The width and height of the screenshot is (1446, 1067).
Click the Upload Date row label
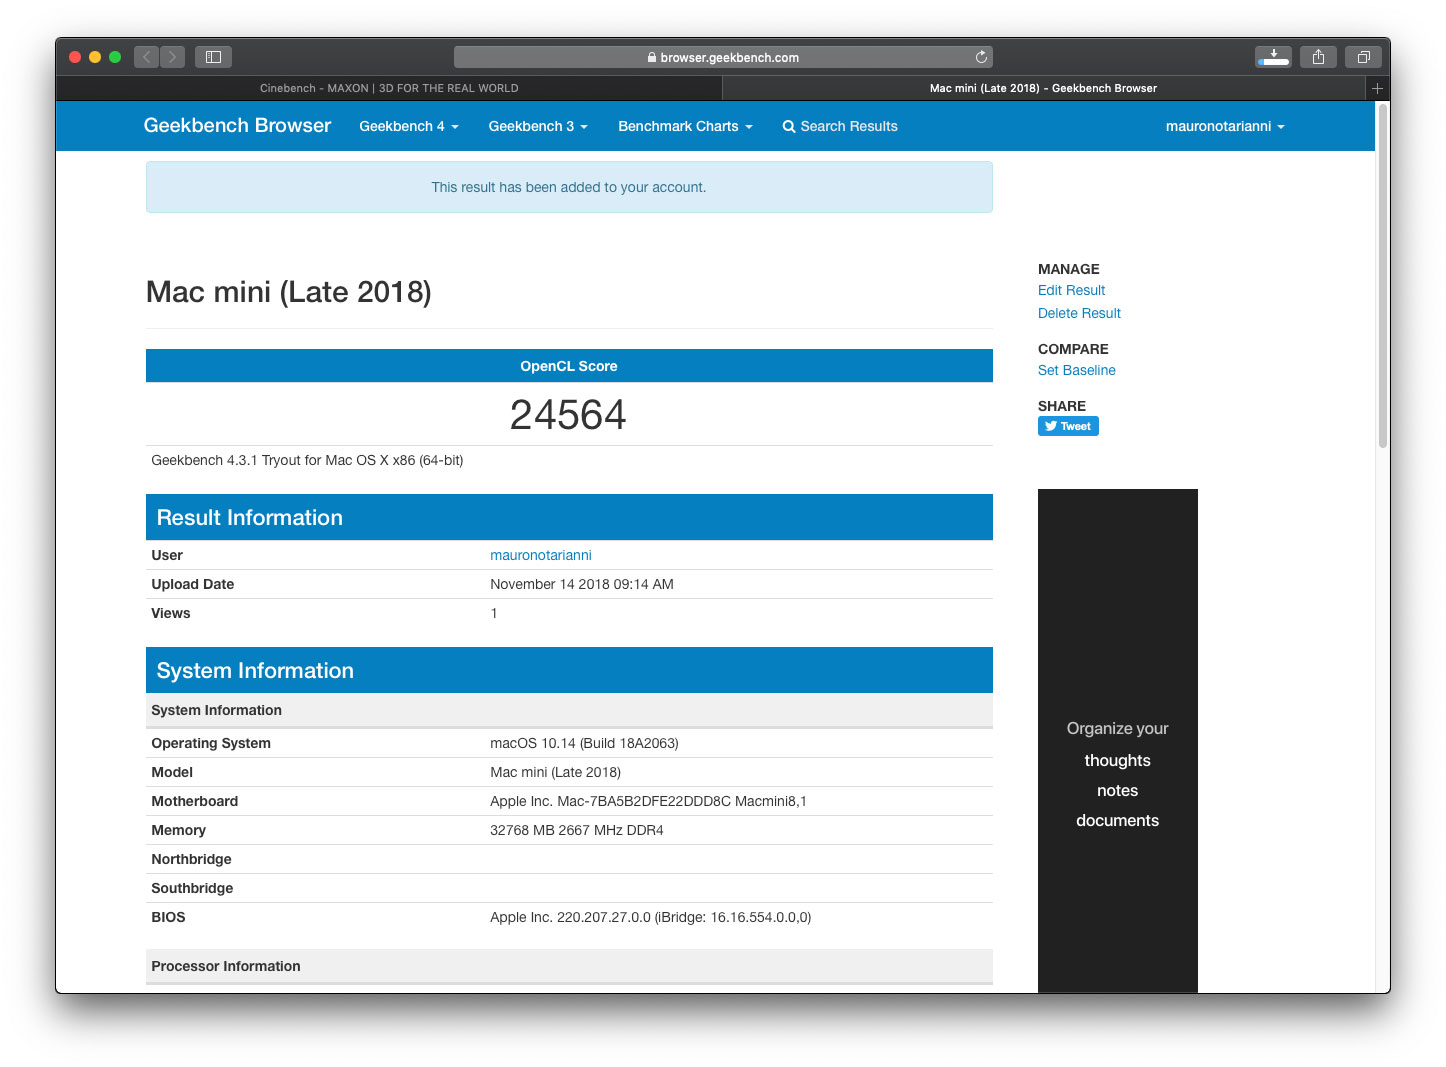pos(193,584)
